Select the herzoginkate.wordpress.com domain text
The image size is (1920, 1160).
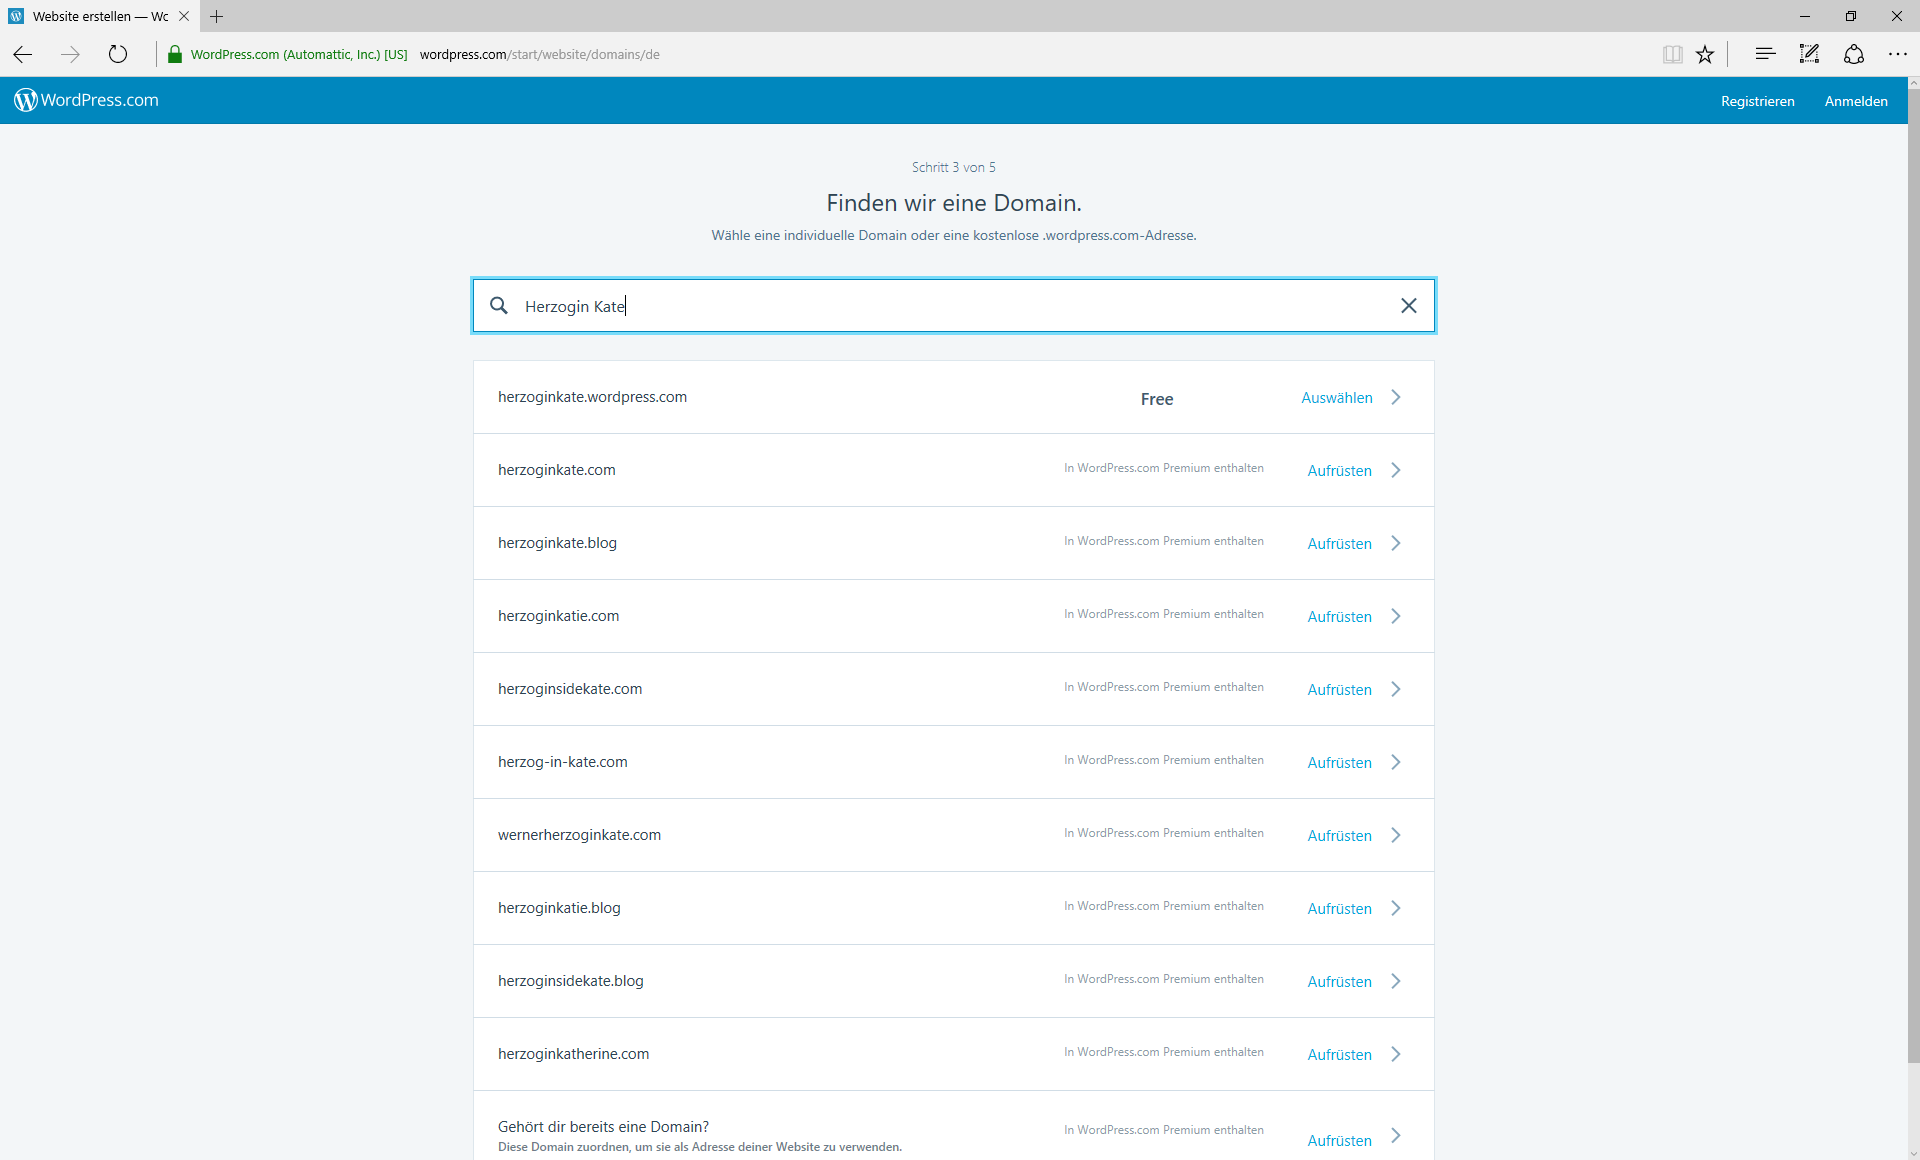click(592, 397)
